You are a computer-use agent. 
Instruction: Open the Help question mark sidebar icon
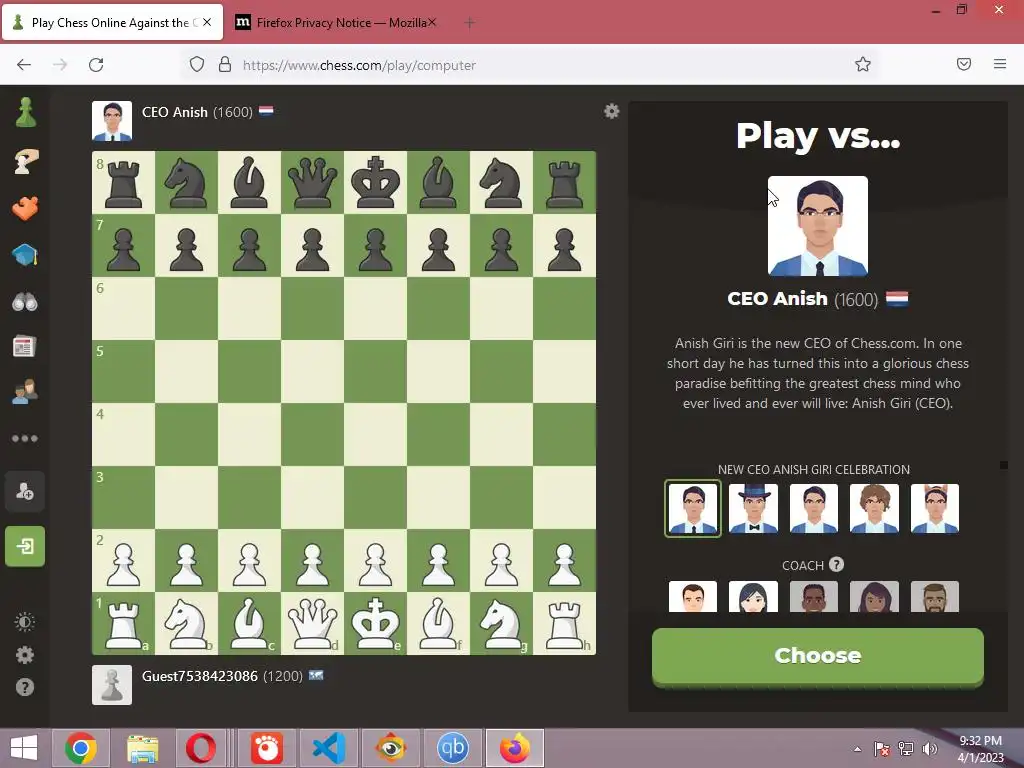pyautogui.click(x=25, y=687)
